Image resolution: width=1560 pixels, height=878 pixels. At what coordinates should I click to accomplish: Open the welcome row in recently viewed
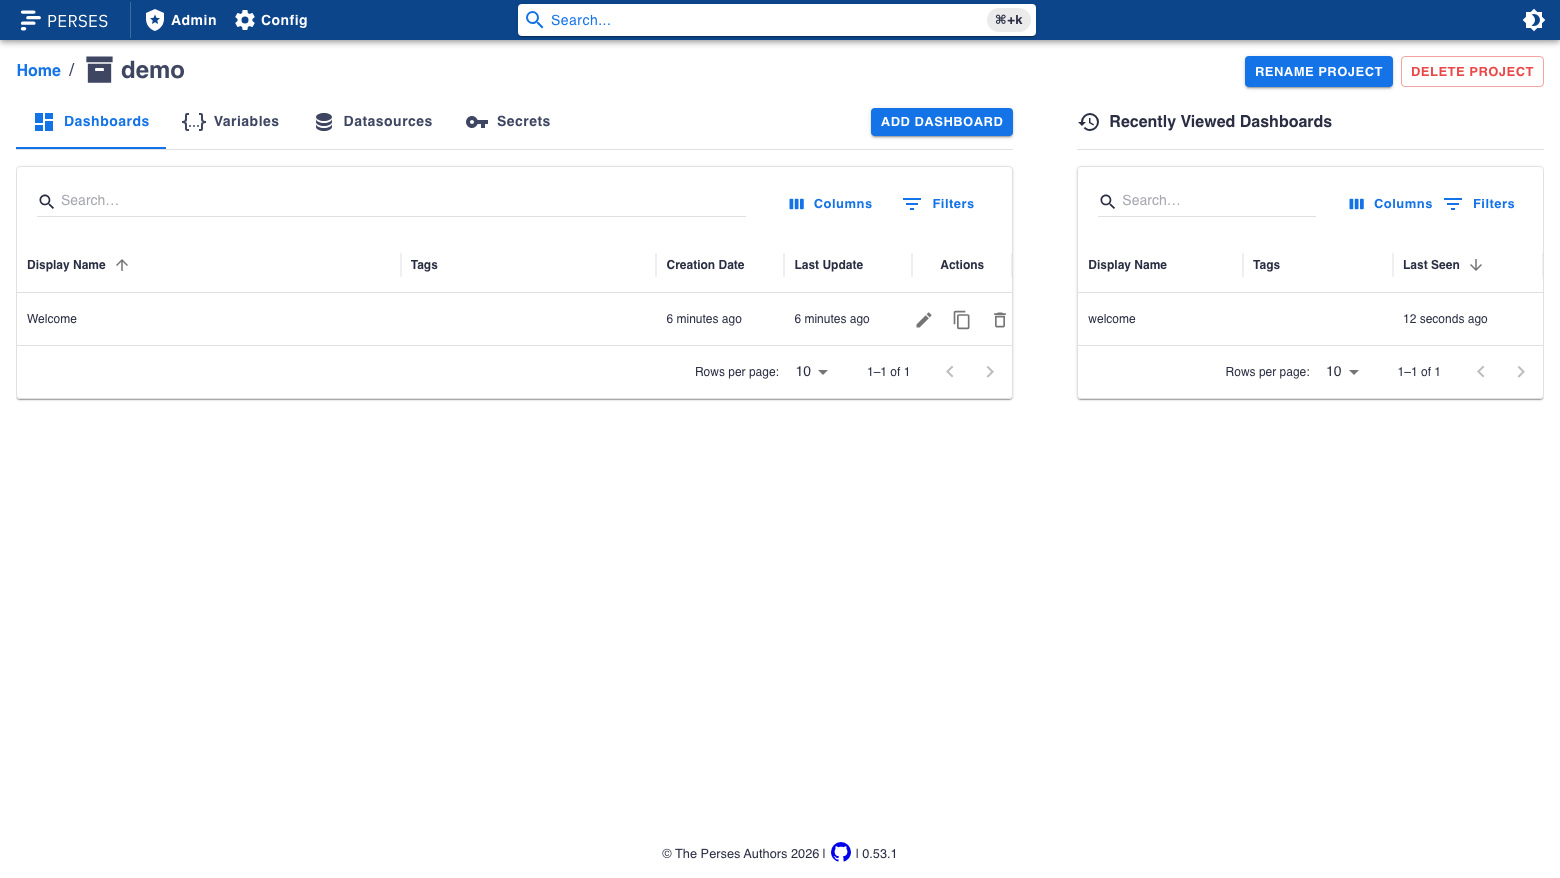[x=1310, y=319]
